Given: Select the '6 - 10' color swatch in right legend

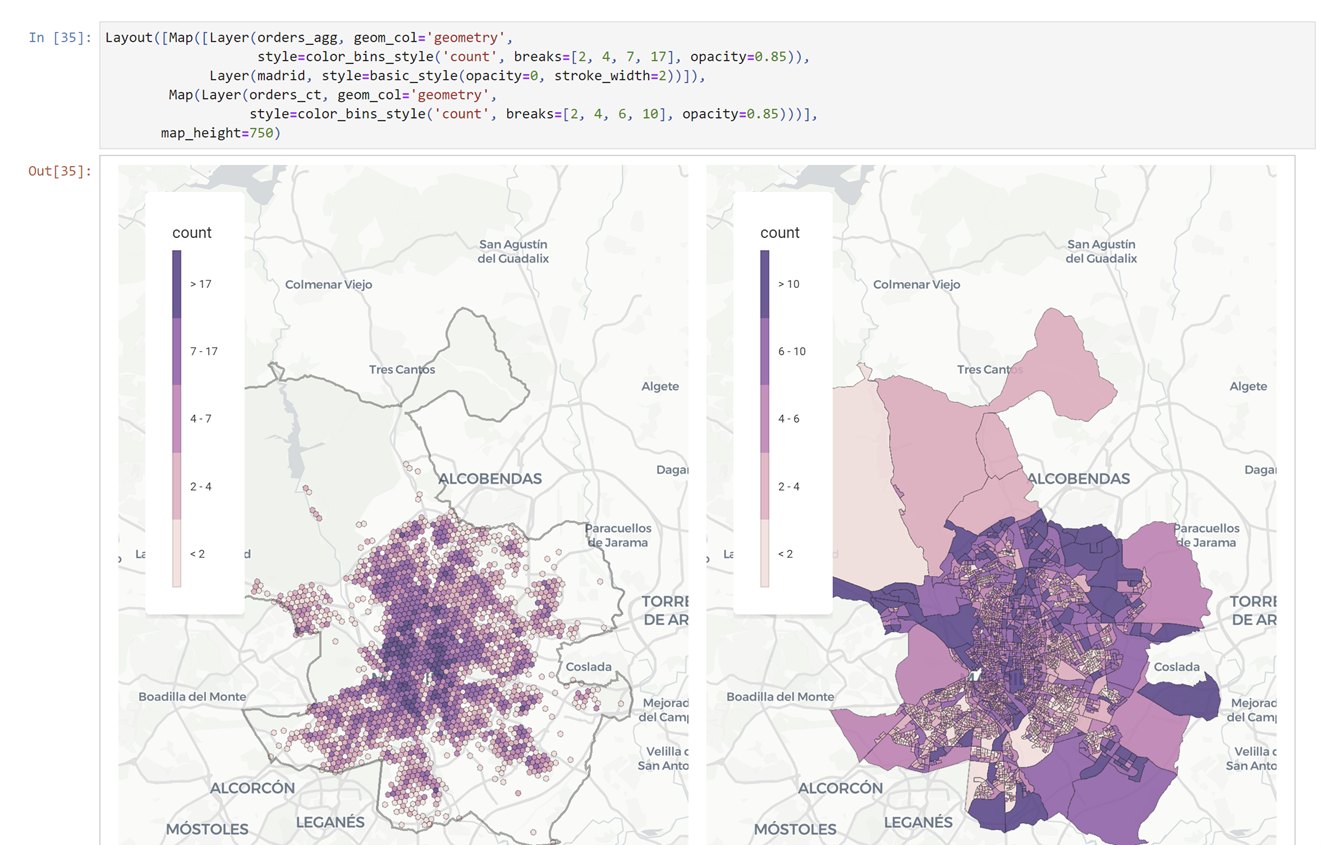Looking at the screenshot, I should (x=765, y=351).
